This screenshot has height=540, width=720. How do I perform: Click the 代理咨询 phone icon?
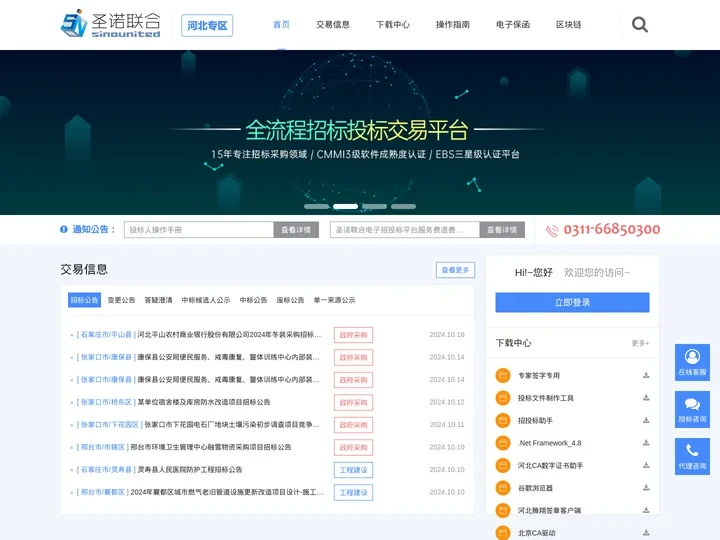click(692, 455)
